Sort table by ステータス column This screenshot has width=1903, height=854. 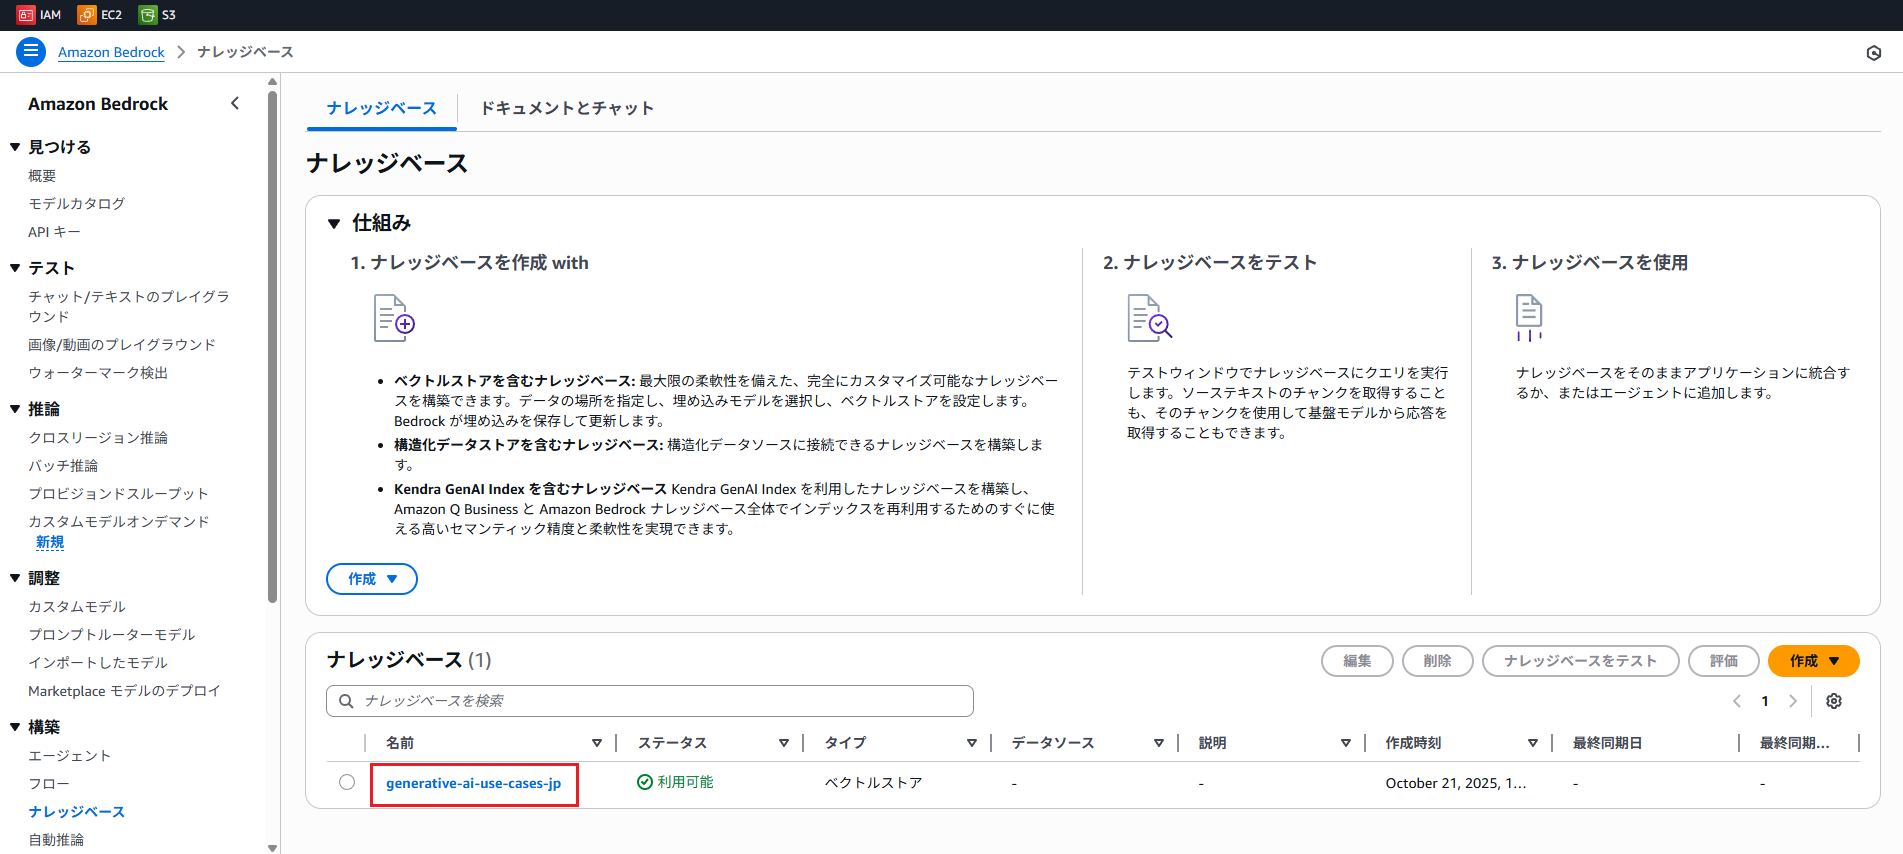[x=783, y=743]
